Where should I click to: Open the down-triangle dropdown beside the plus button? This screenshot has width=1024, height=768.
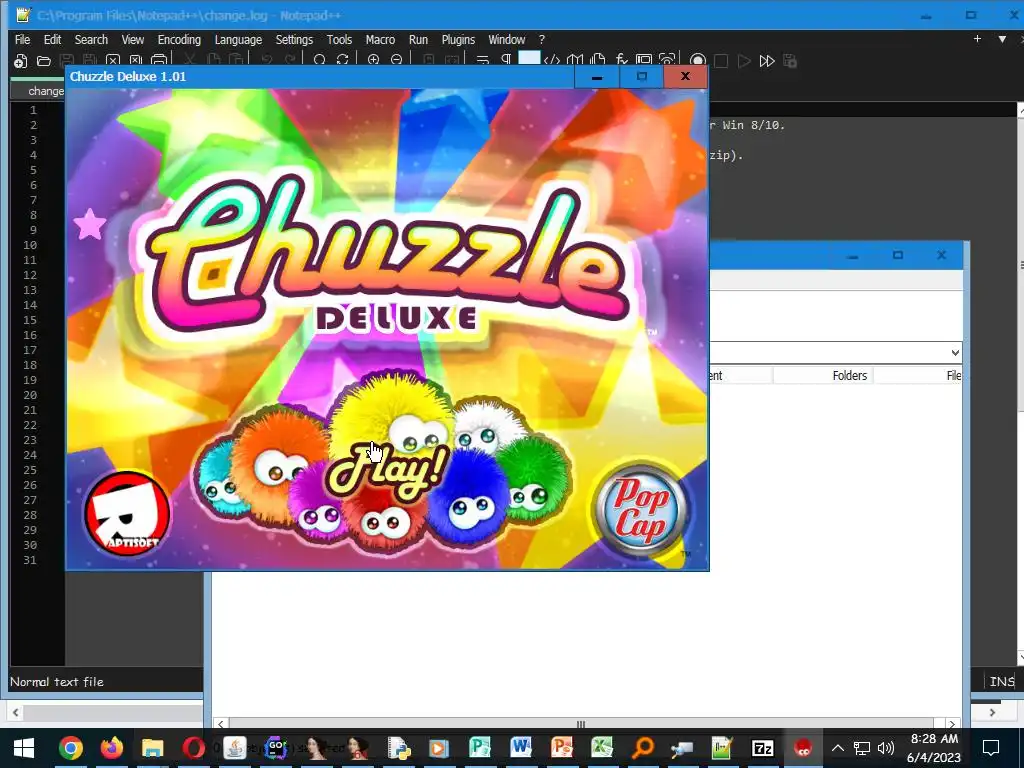click(1002, 39)
